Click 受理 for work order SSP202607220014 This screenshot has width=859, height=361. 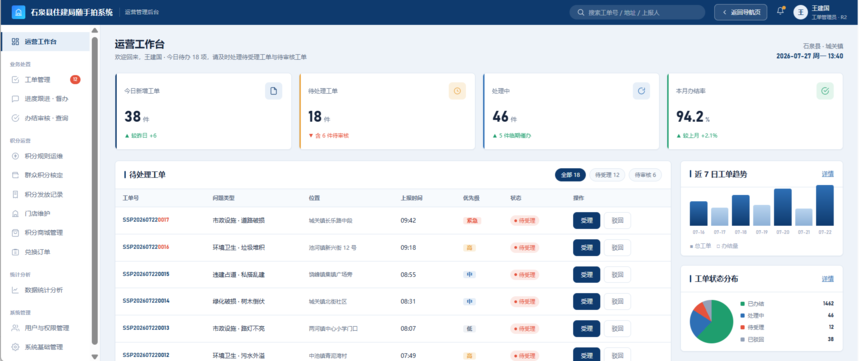pos(587,301)
